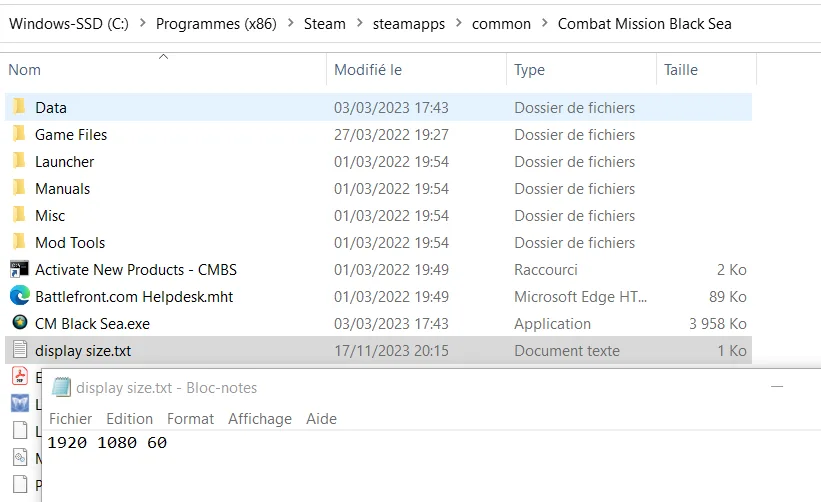821x502 pixels.
Task: Click the Notepad icon in Bloc-notes title bar
Action: click(61, 387)
